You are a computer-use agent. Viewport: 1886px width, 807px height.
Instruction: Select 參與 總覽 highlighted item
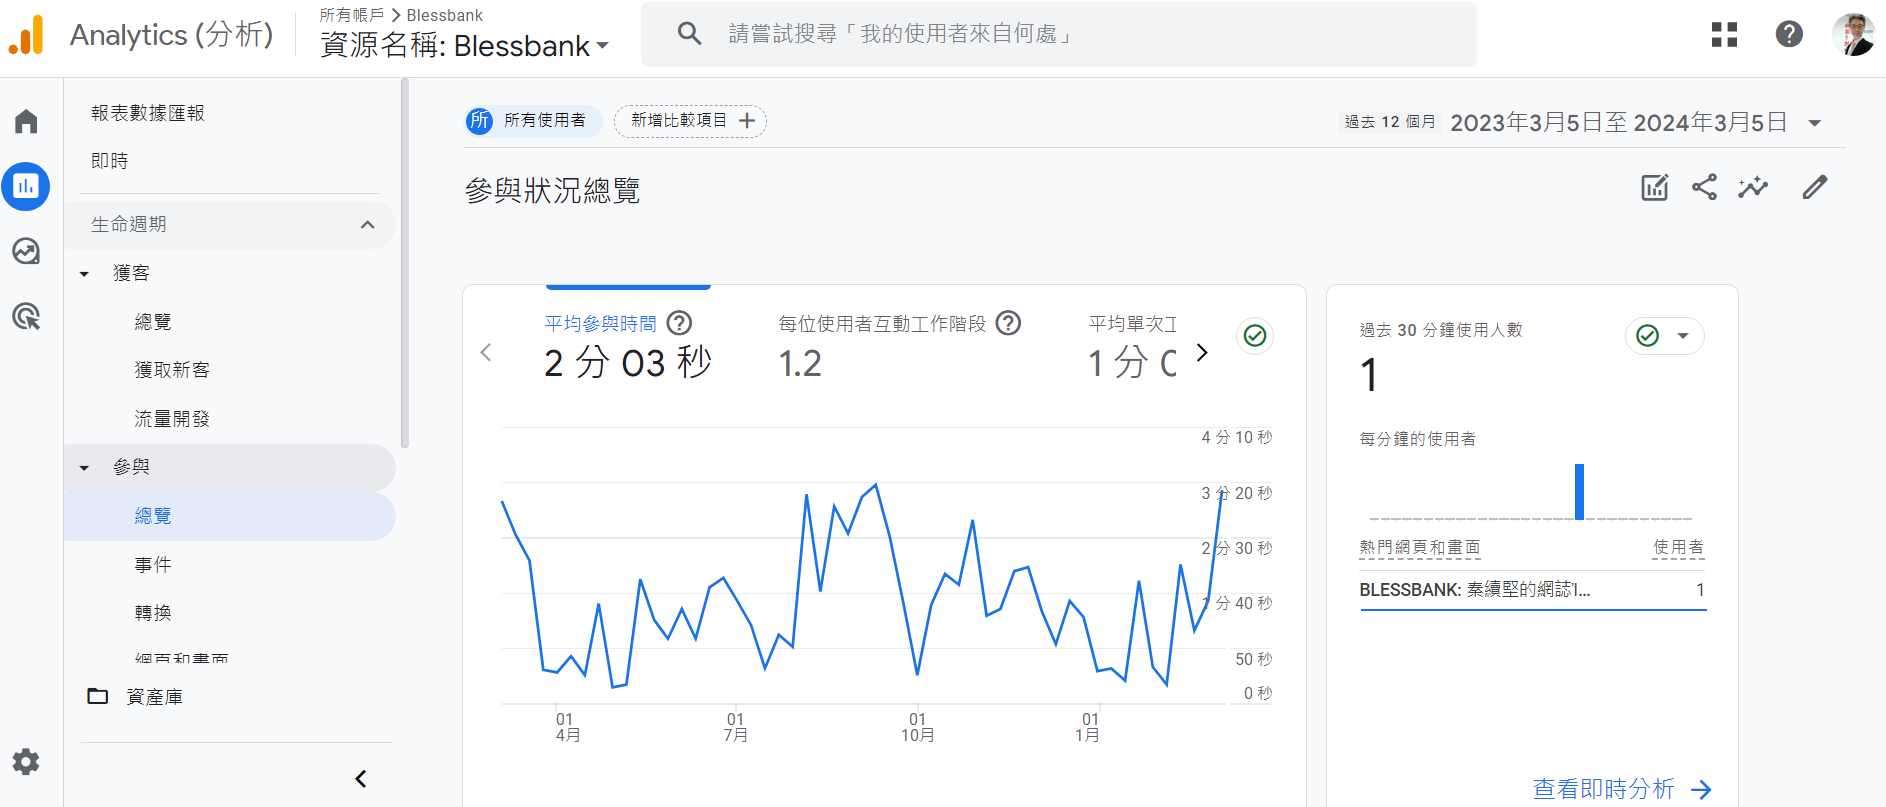(x=230, y=516)
